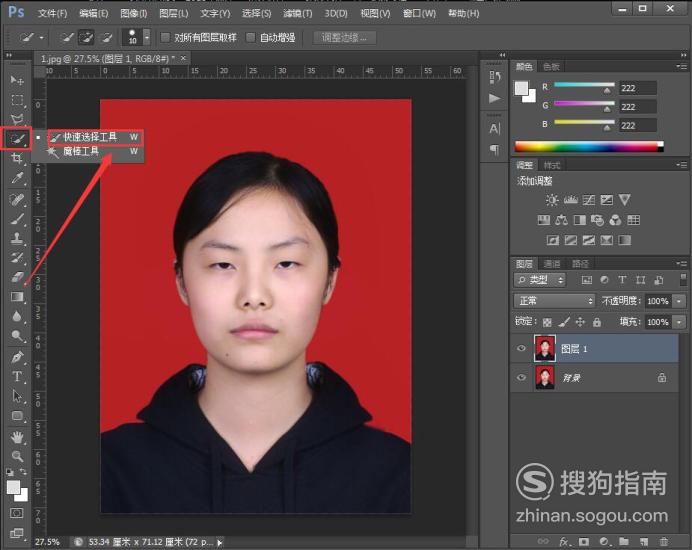The height and width of the screenshot is (550, 692).
Task: Add Curves adjustment layer
Action: point(589,200)
